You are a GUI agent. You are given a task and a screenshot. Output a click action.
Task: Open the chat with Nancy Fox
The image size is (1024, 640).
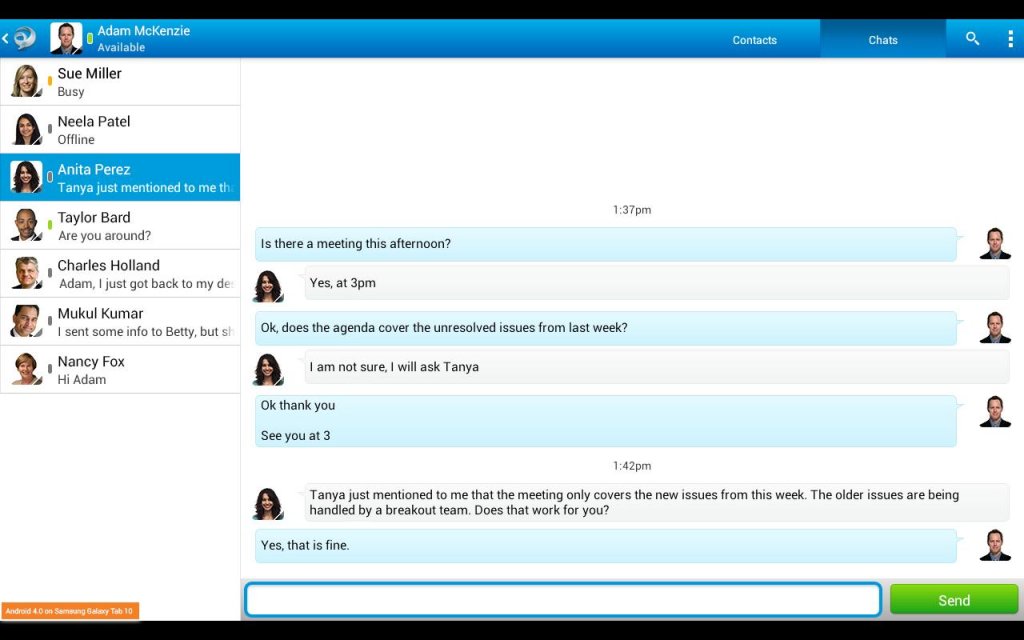pos(120,370)
